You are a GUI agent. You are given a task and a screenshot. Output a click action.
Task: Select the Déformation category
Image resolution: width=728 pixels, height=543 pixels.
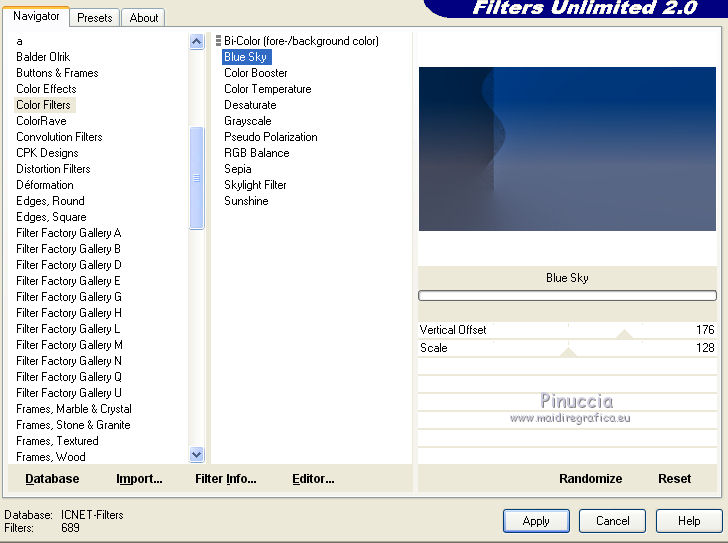coord(45,185)
